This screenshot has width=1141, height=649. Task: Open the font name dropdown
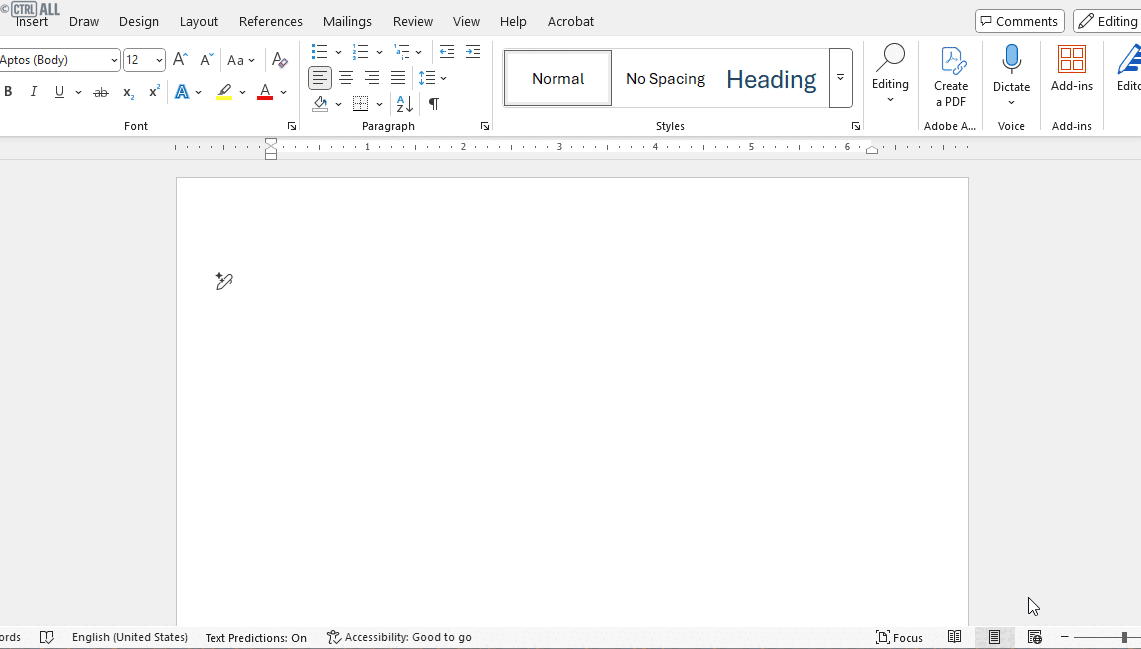click(113, 59)
